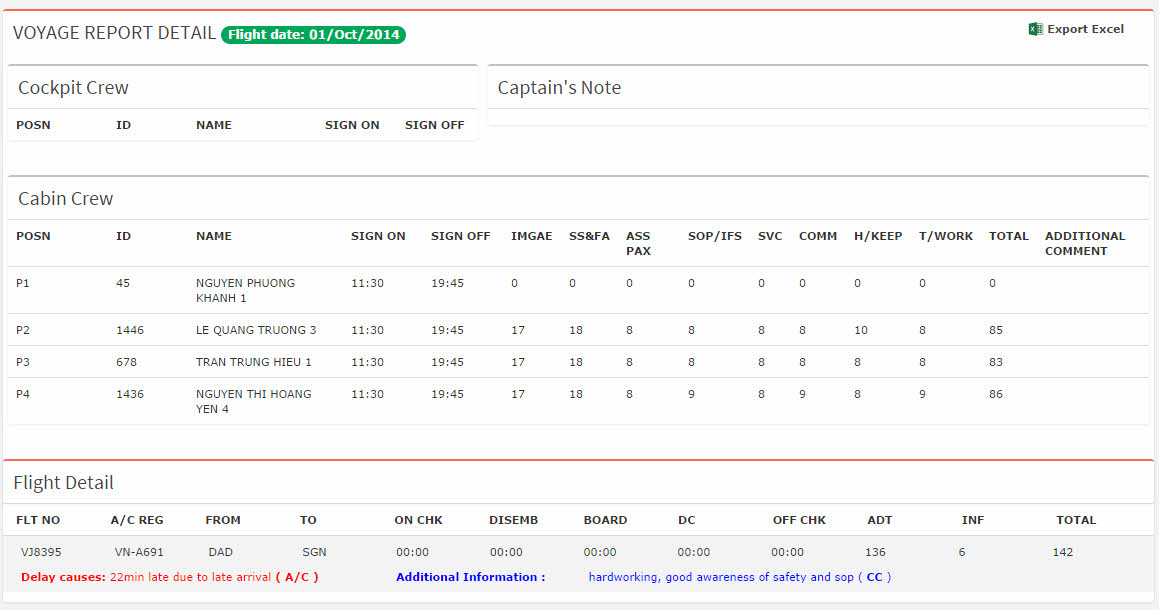Select crew member LE QUANG TRUONG 3

coord(256,330)
